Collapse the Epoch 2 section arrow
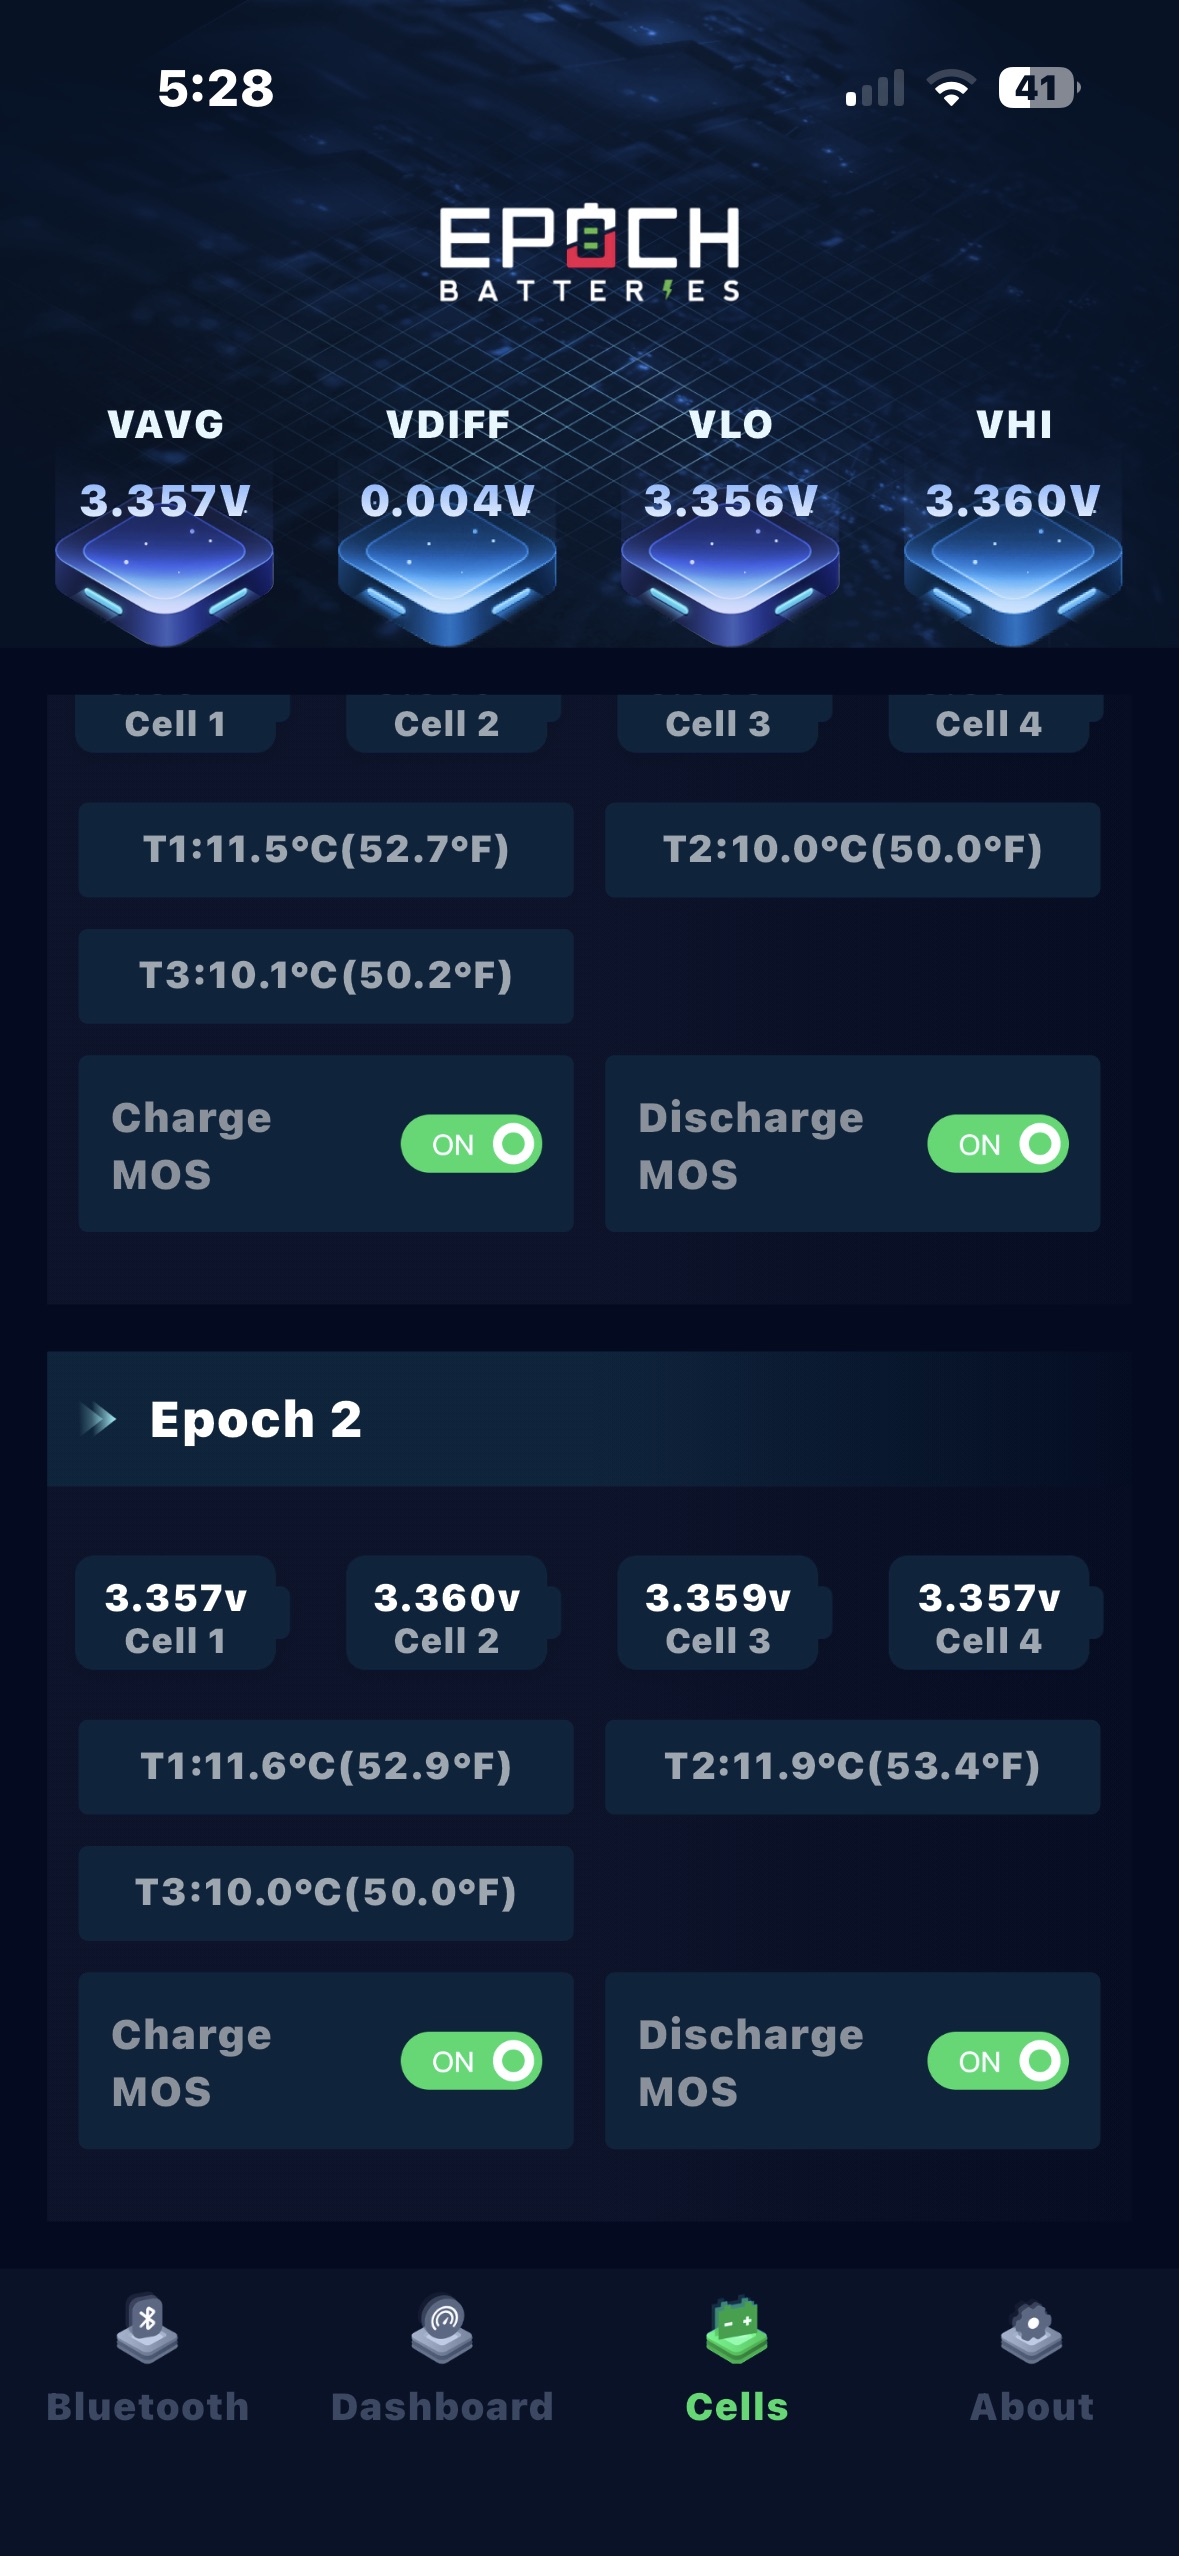This screenshot has height=2556, width=1179. click(98, 1419)
